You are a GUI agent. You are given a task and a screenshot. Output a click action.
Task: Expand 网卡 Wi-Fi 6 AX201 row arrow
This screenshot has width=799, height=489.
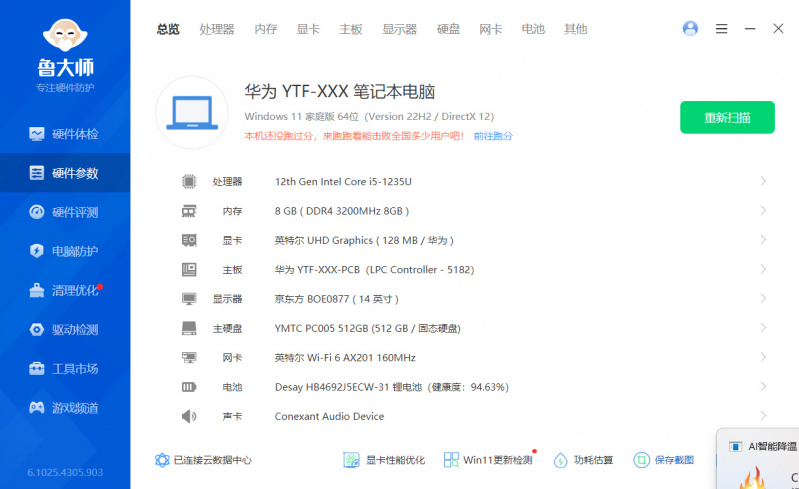pyautogui.click(x=763, y=357)
